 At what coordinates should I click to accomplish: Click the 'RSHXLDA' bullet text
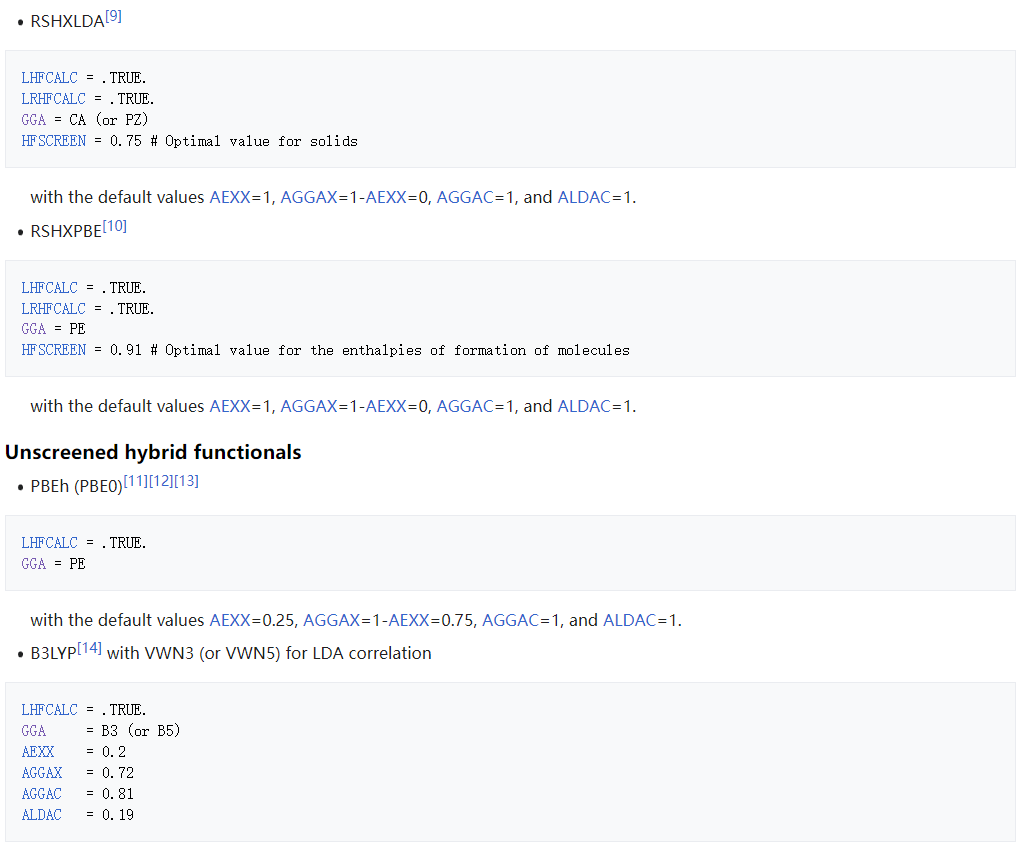pyautogui.click(x=67, y=22)
